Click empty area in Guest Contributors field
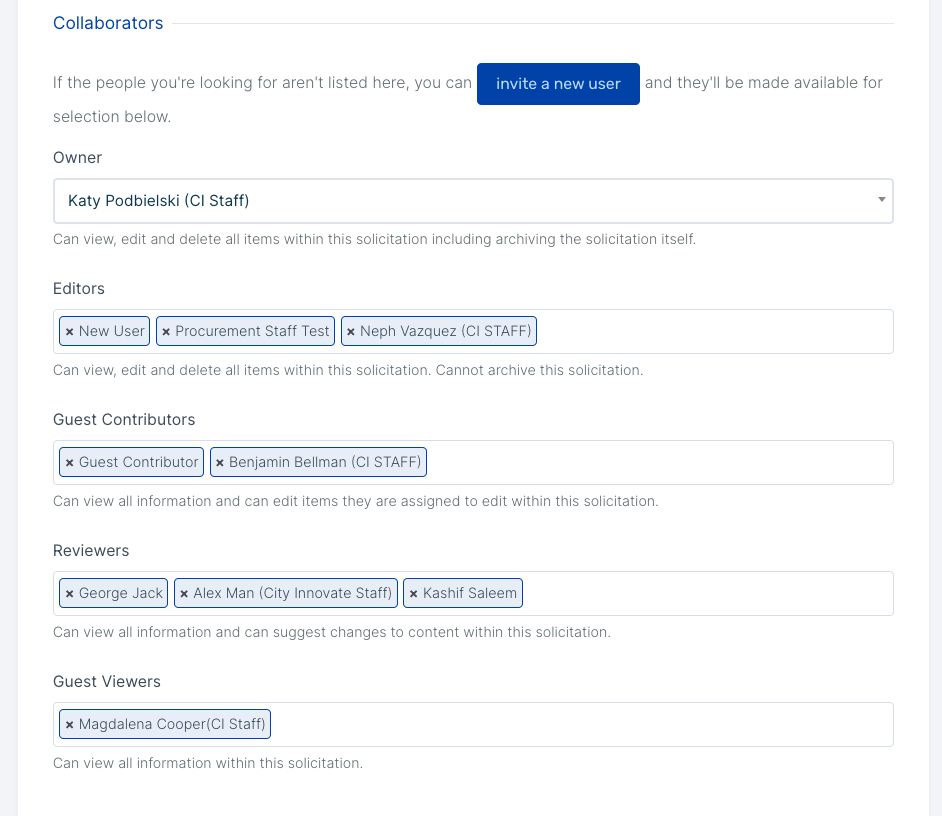The height and width of the screenshot is (816, 942). pyautogui.click(x=660, y=463)
